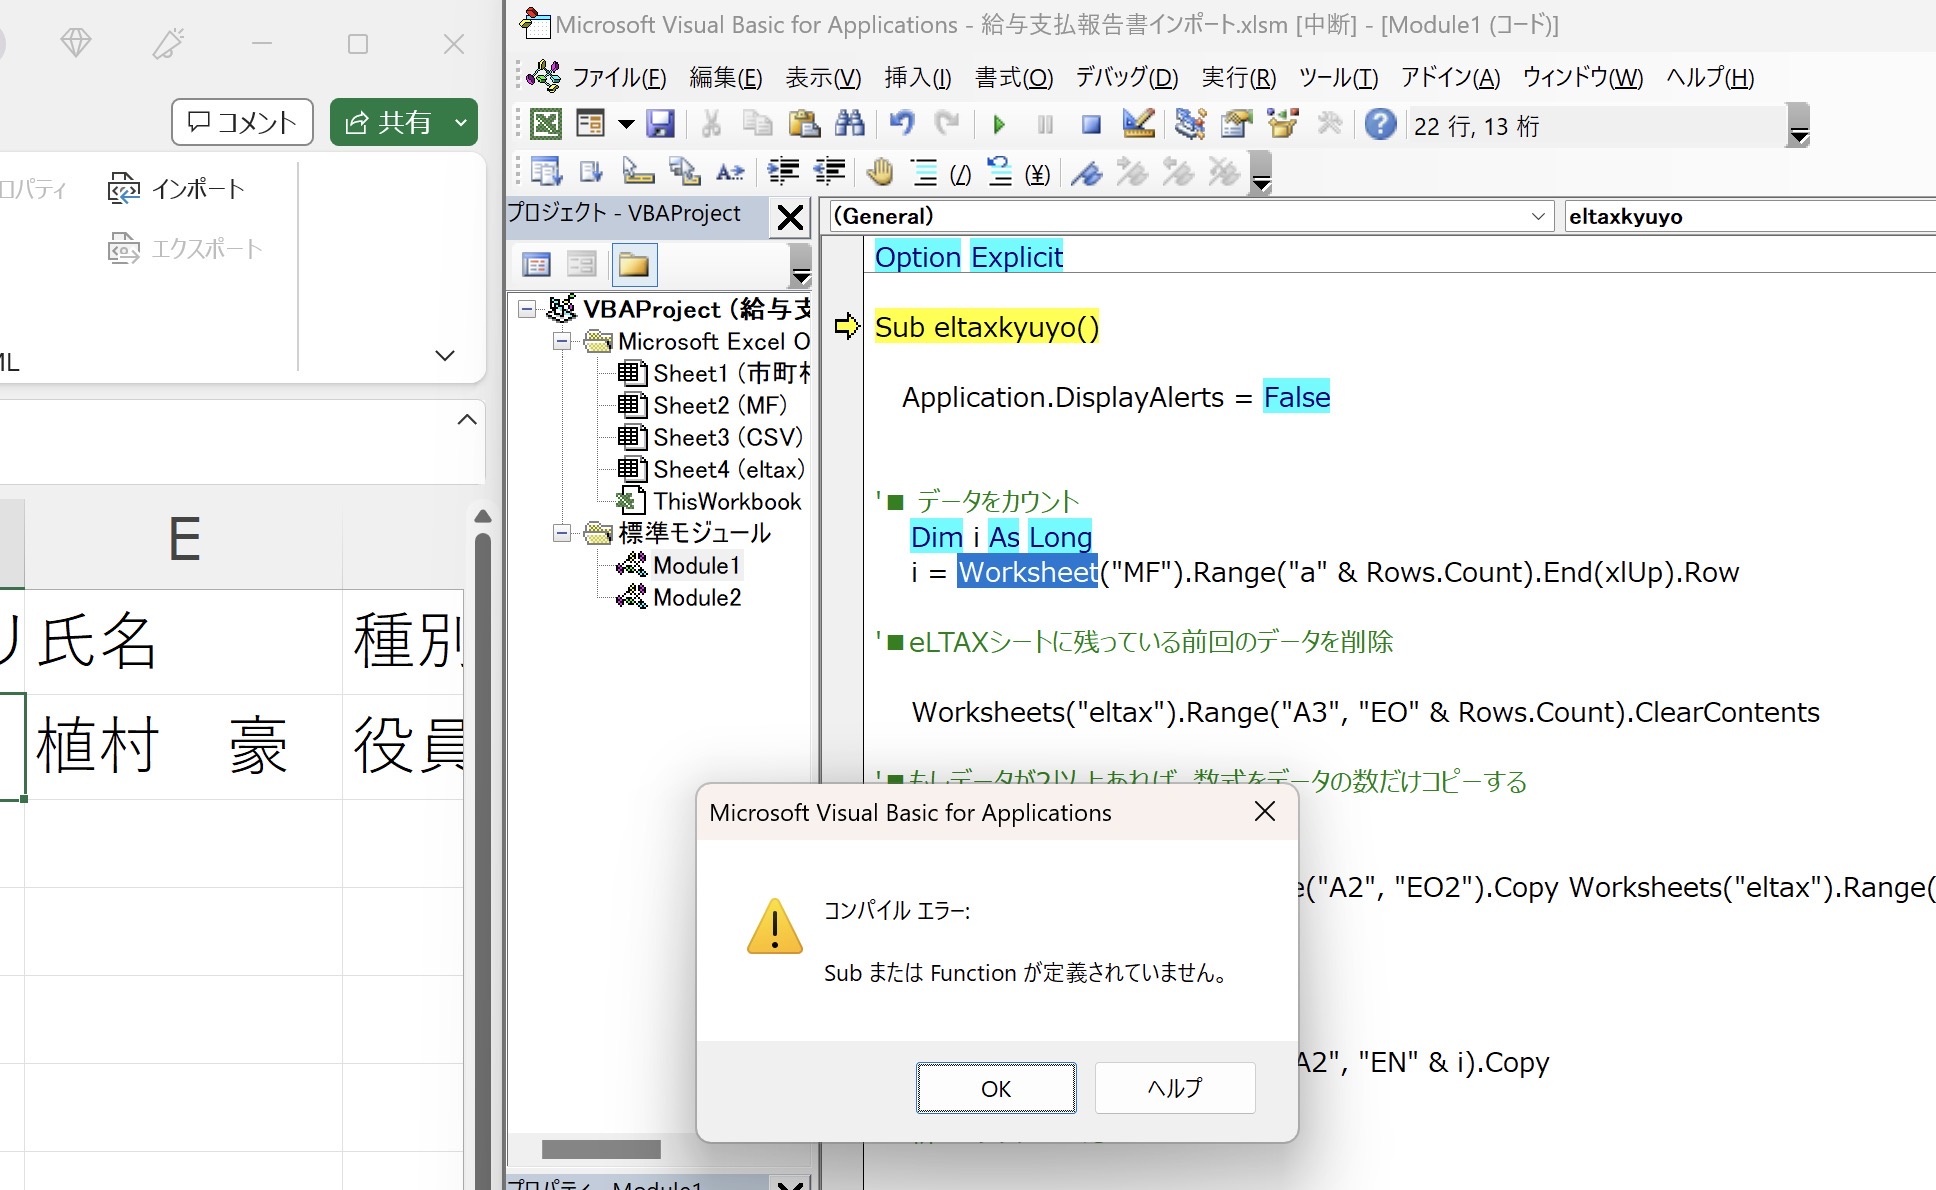1936x1190 pixels.
Task: Outdent the selected code lines
Action: pyautogui.click(x=829, y=172)
